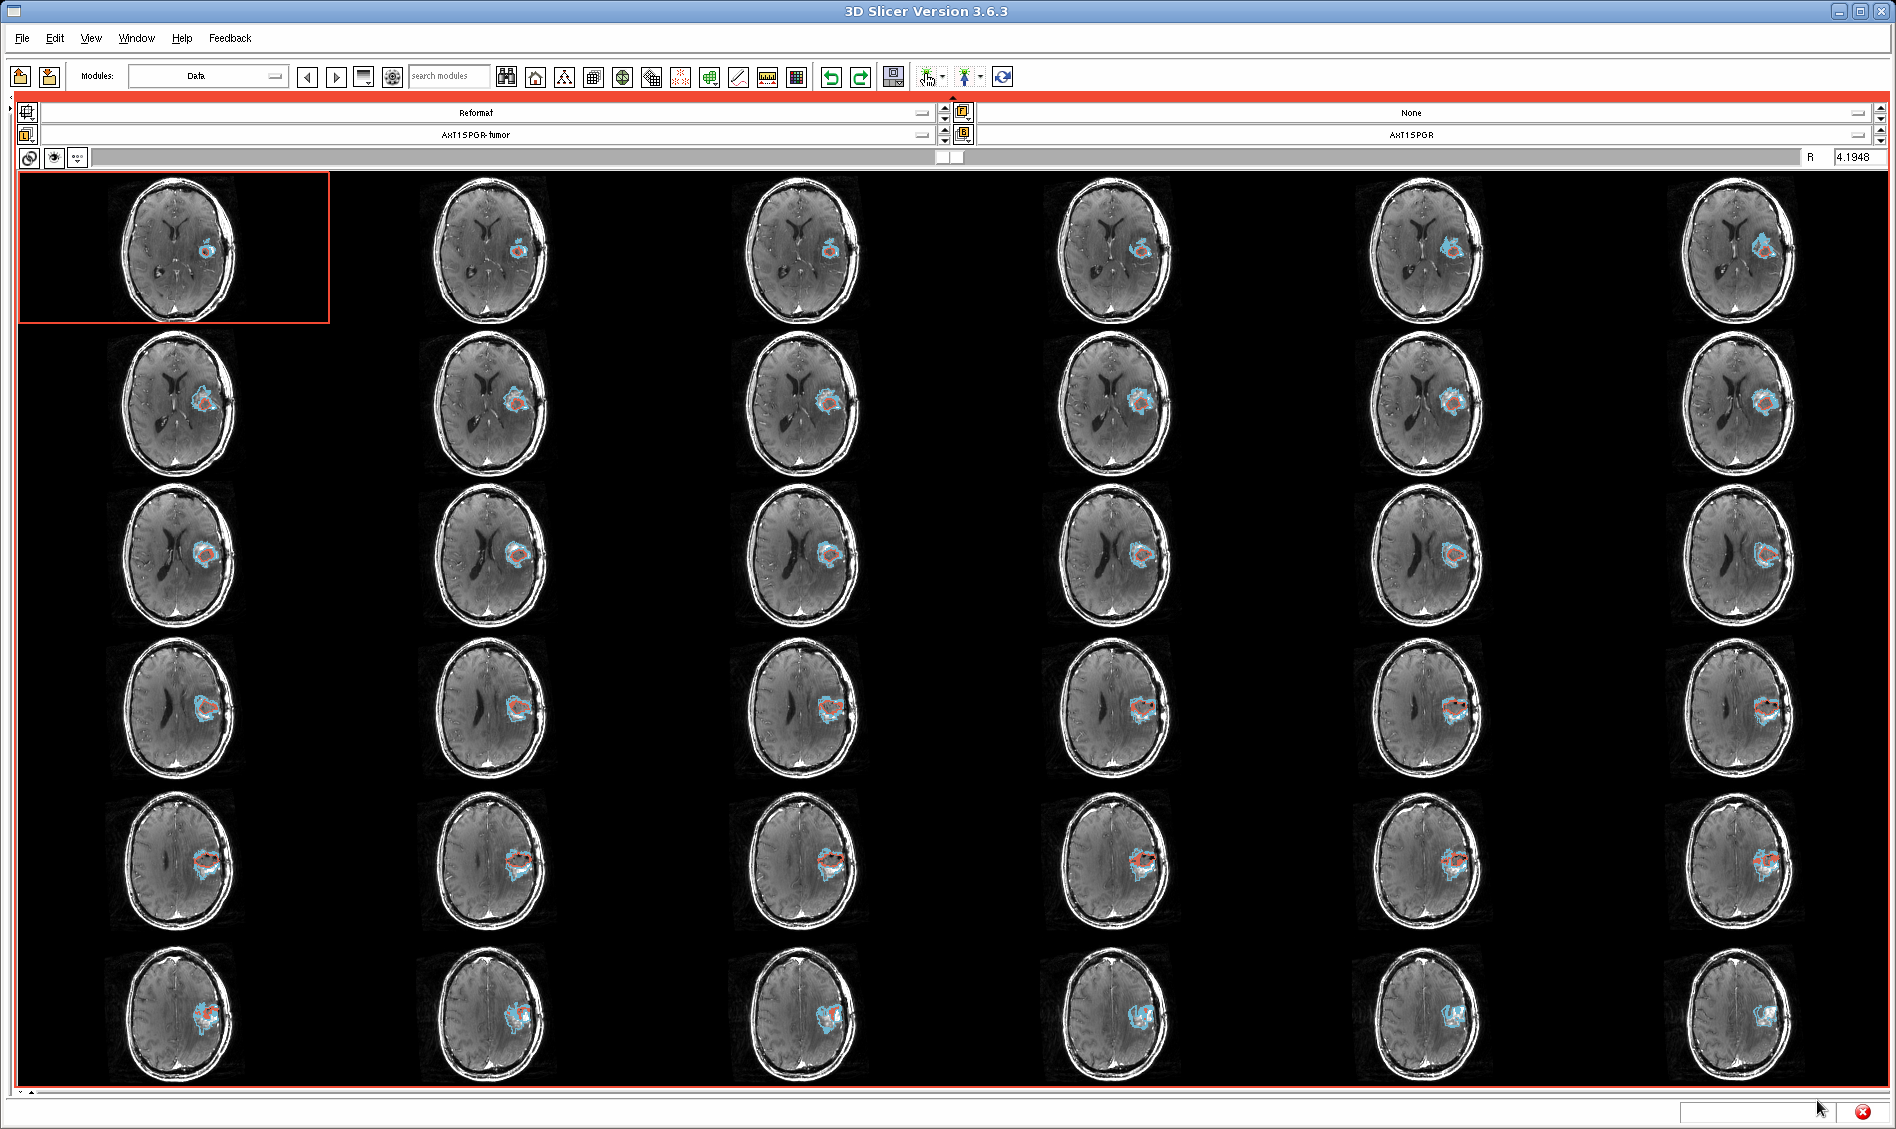Click the green Redo arrow
This screenshot has width=1896, height=1129.
click(860, 77)
